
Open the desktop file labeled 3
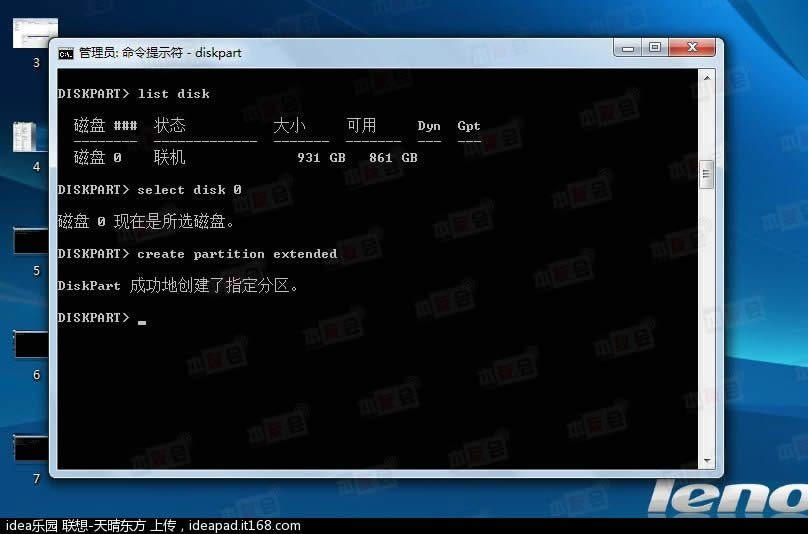coord(32,34)
